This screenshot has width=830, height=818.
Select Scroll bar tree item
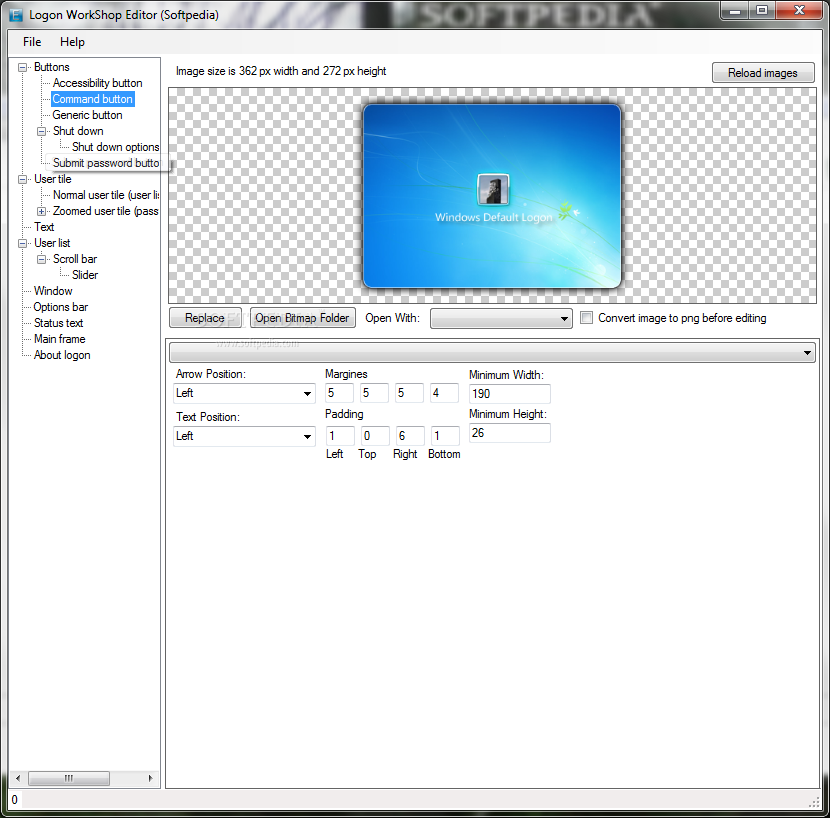point(75,259)
